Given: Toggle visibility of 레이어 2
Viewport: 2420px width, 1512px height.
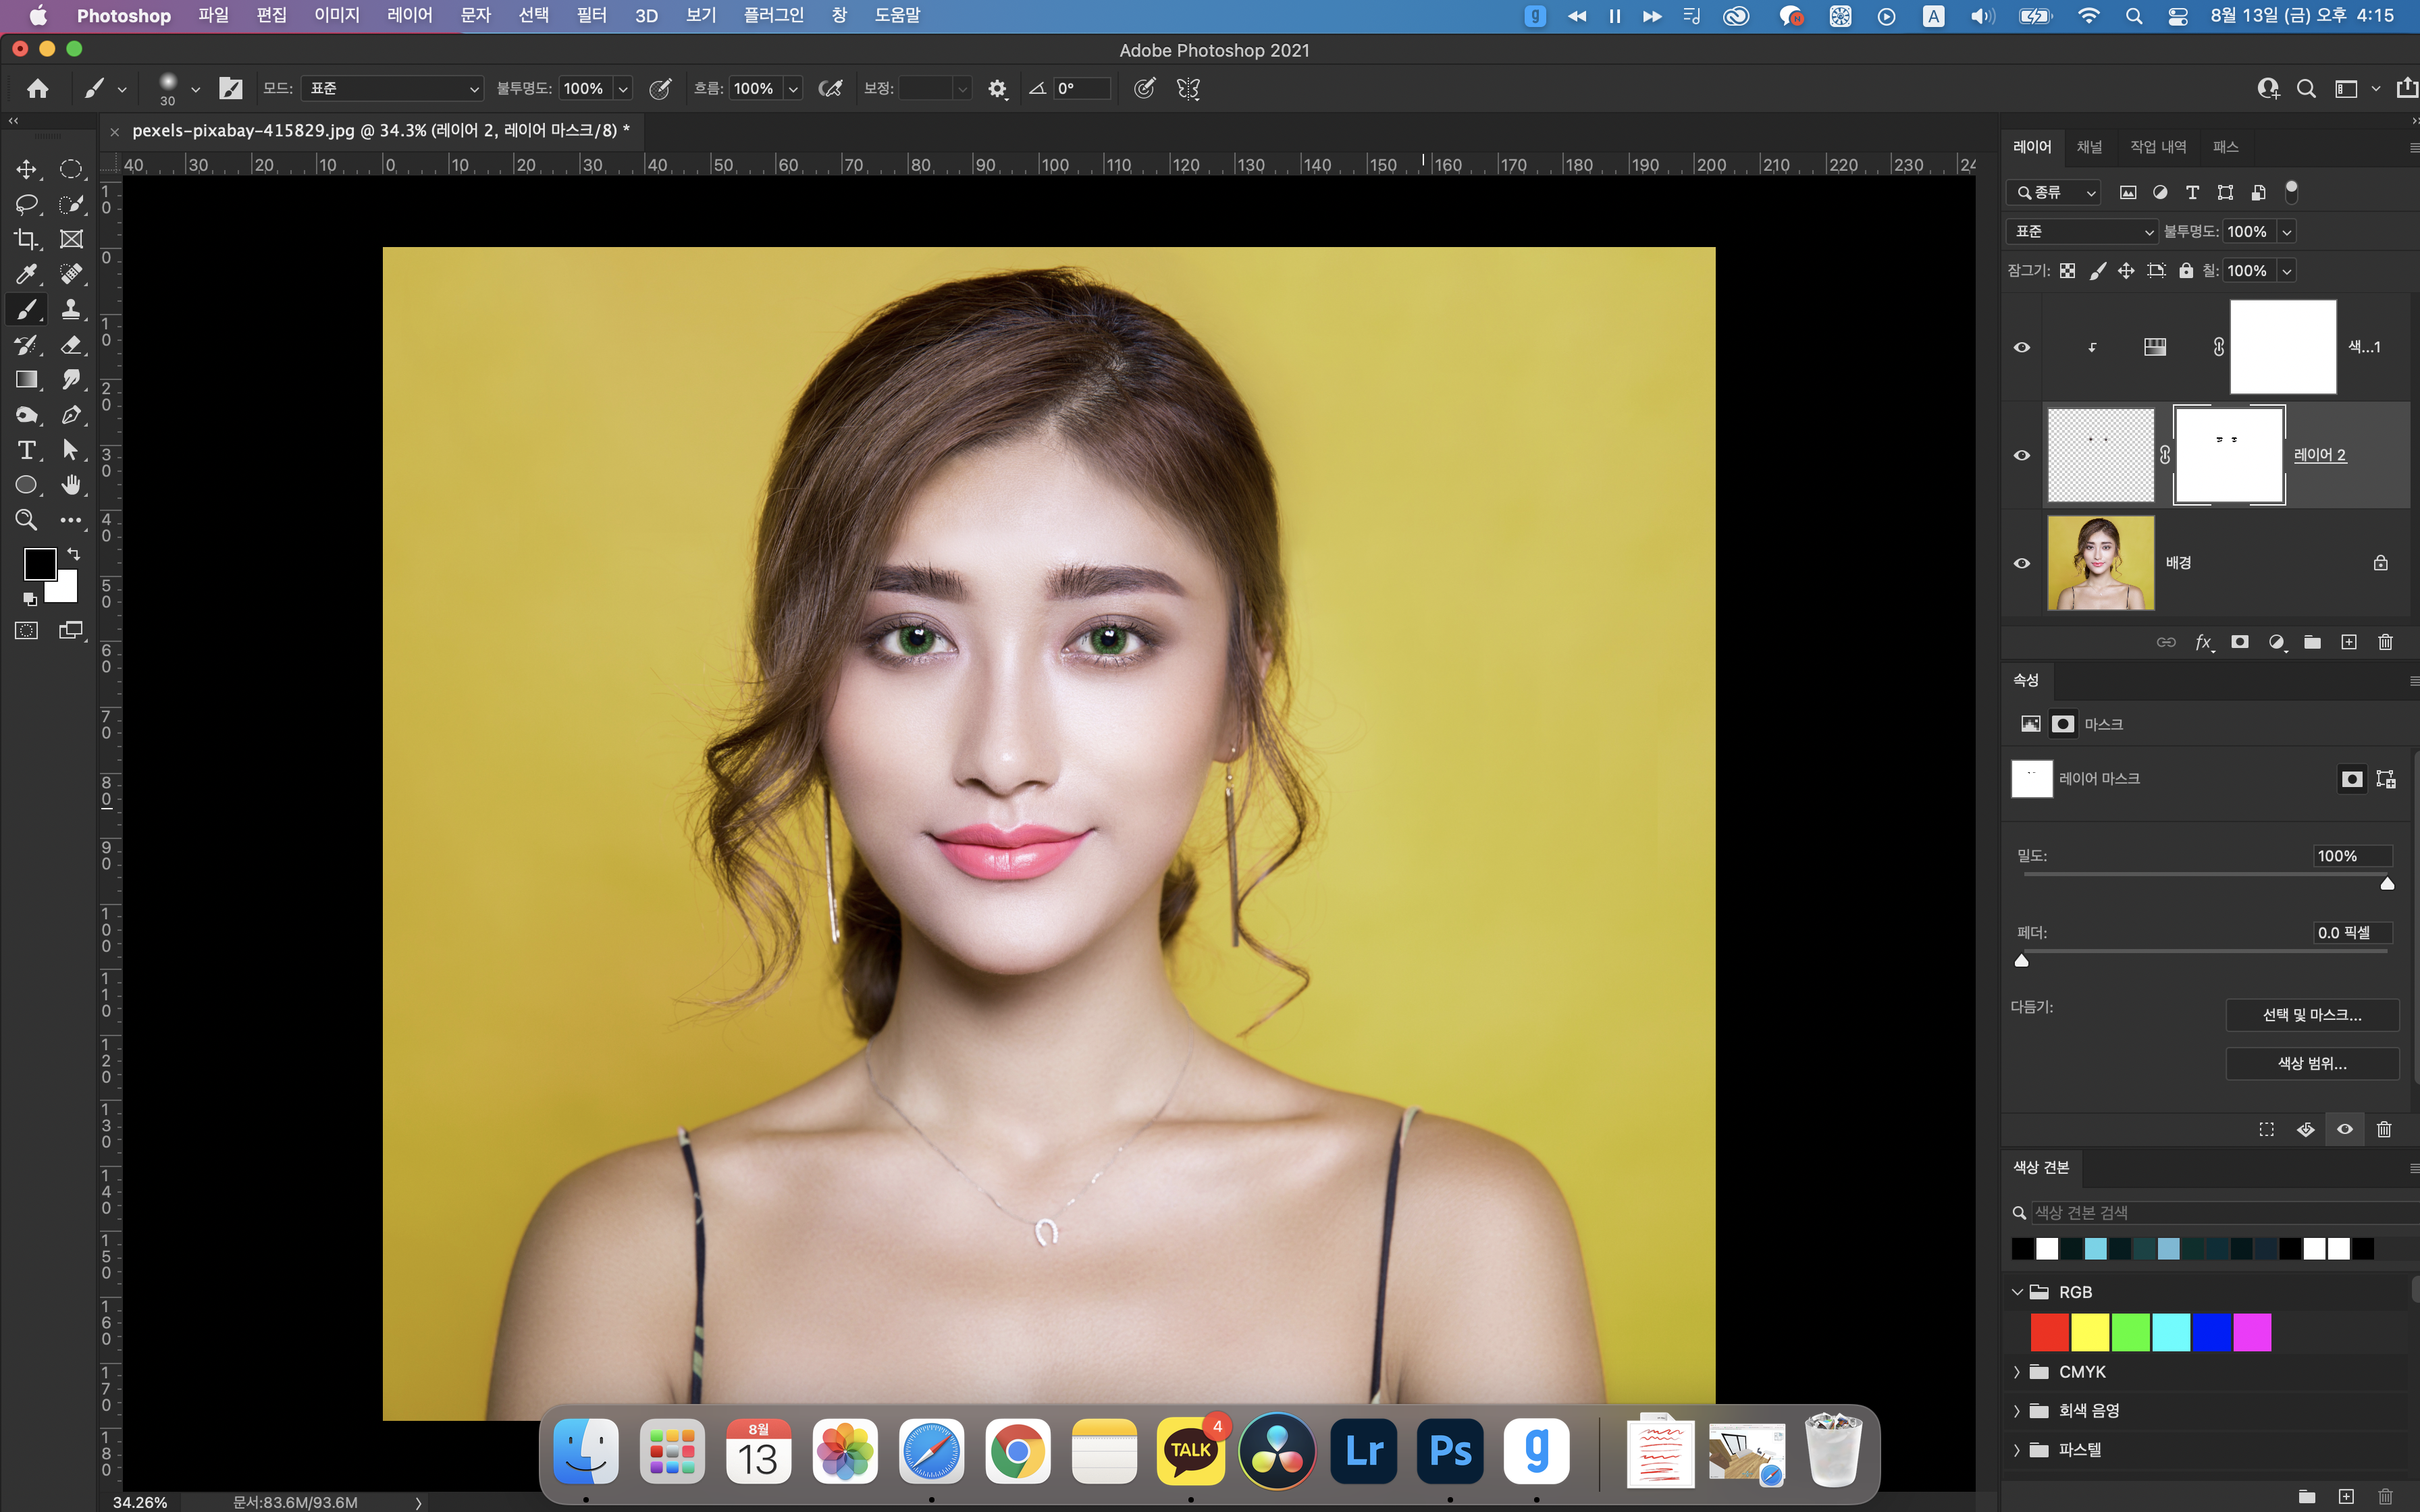Looking at the screenshot, I should 2021,455.
